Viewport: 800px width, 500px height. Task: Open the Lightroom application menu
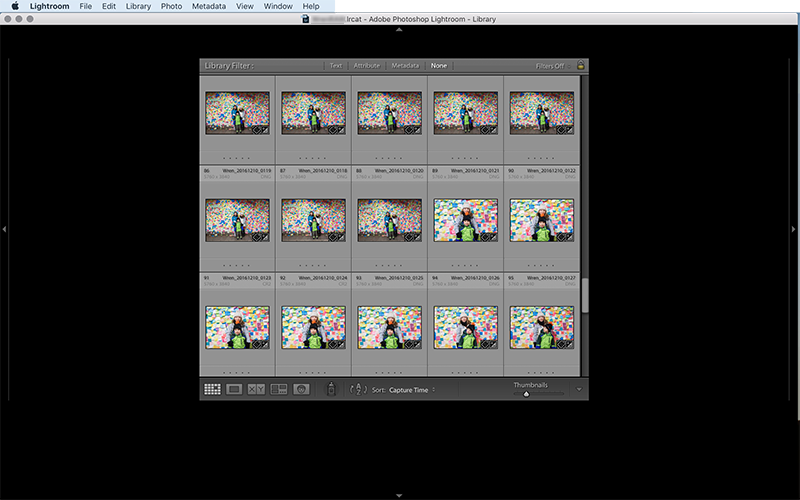(x=49, y=6)
